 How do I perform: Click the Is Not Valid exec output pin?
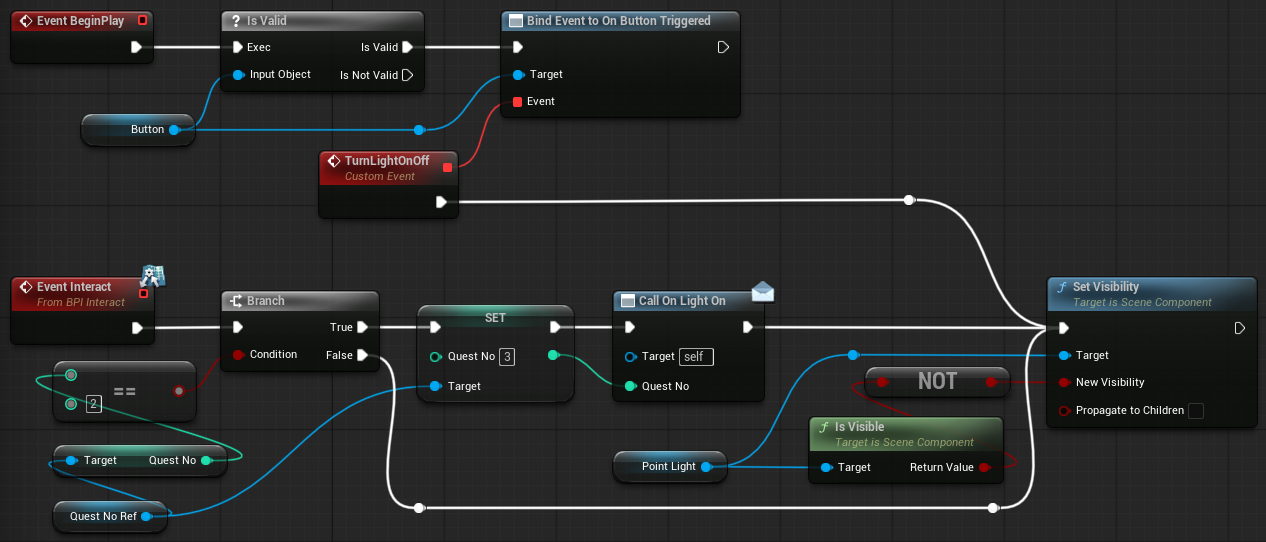[407, 75]
